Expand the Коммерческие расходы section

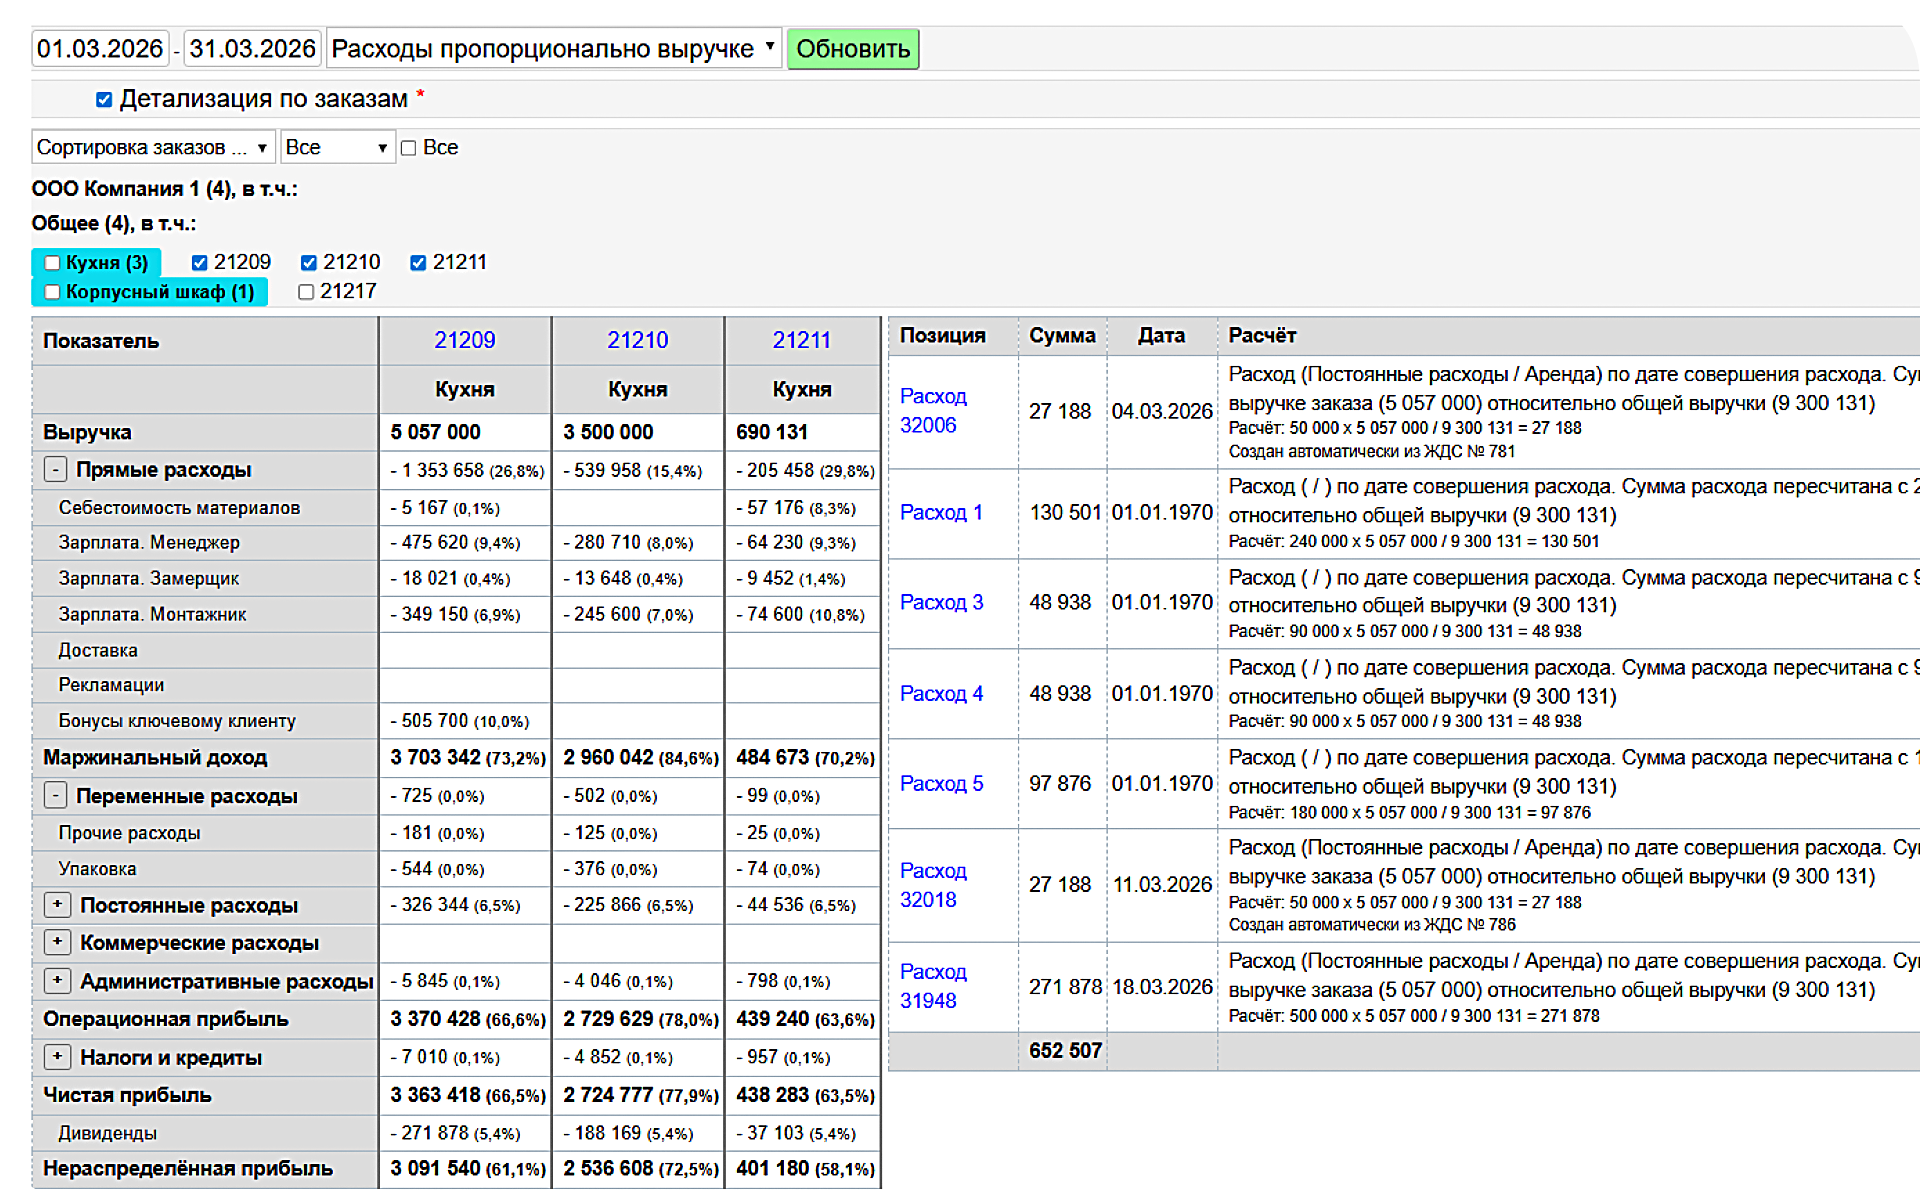click(58, 942)
